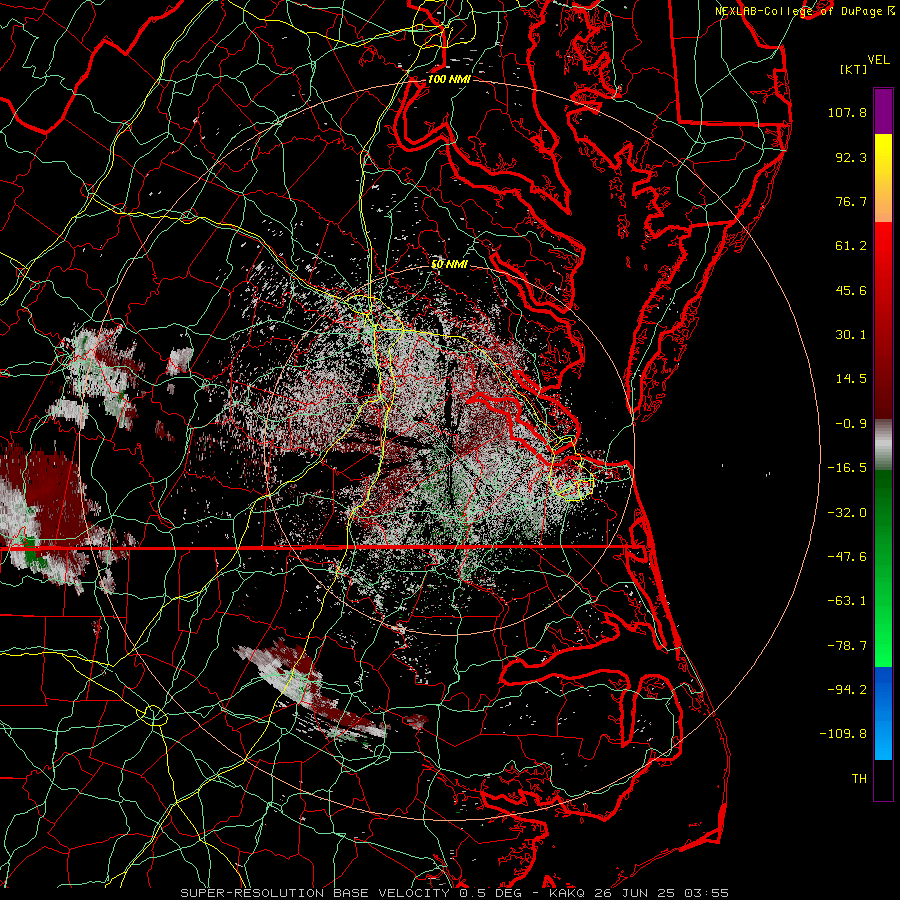Click the [KT] units label
Screen dimensions: 900x900
[853, 69]
